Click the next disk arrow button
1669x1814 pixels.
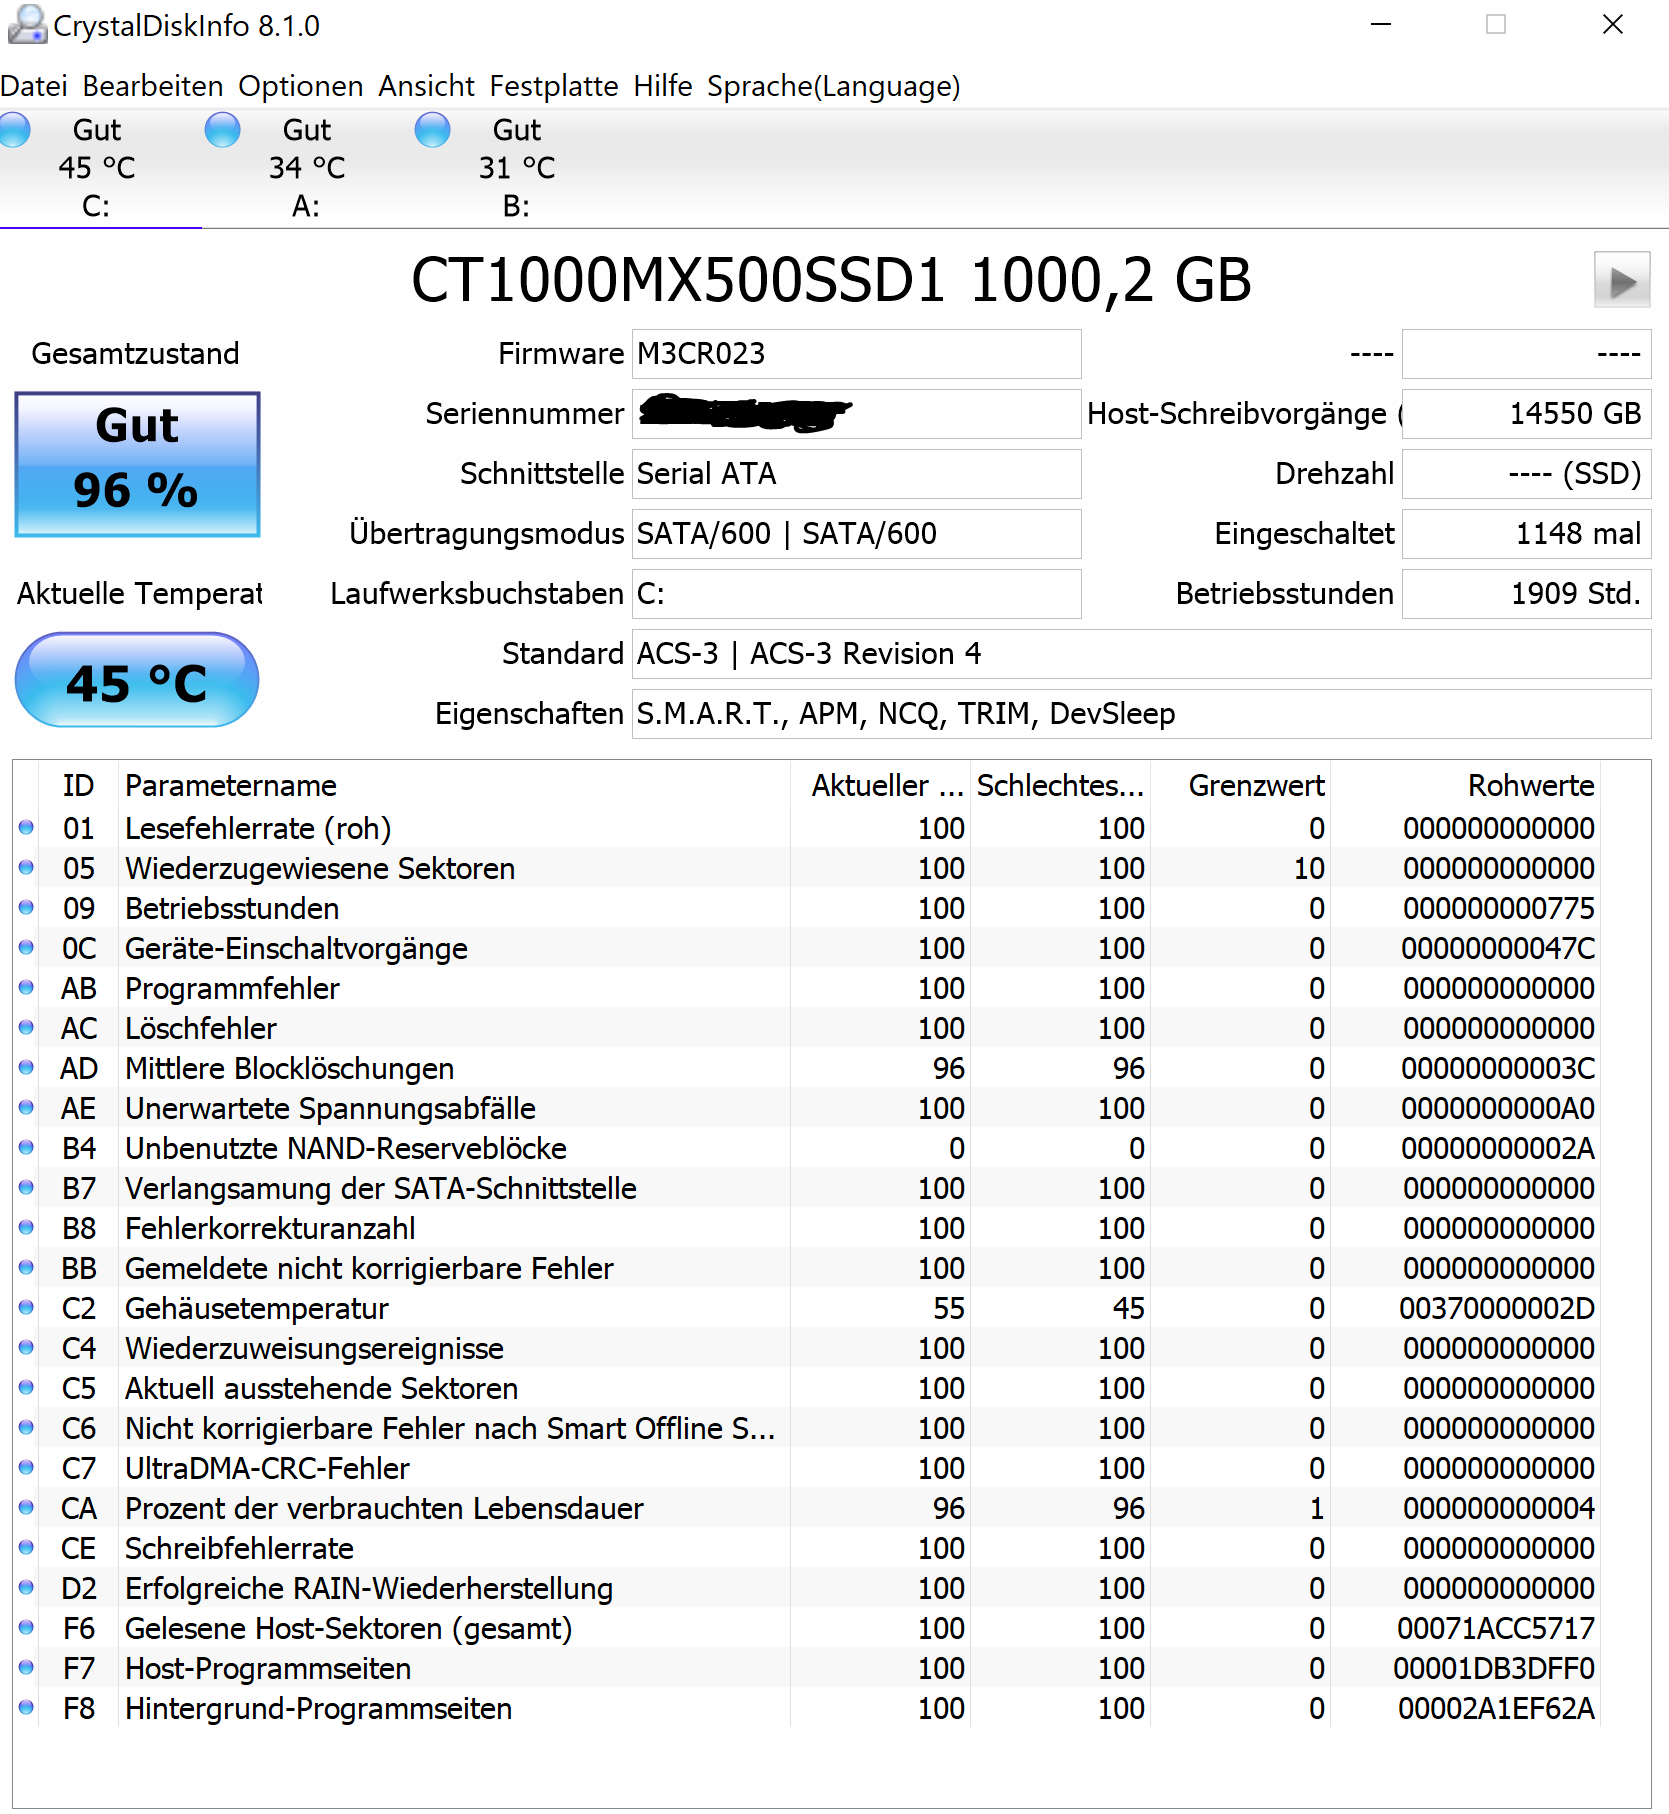(x=1621, y=281)
